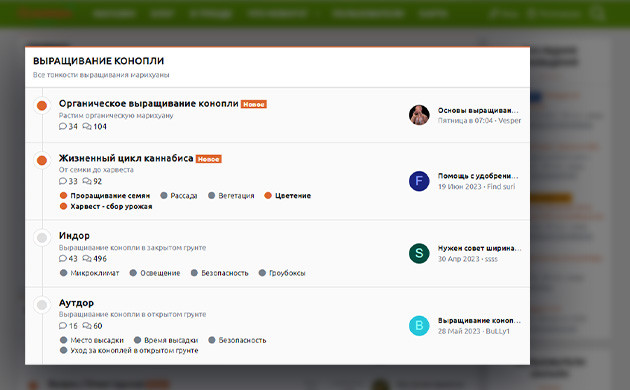Viewport: 630px width, 390px height.
Task: Open subforum "Харвест - сбор урожая"
Action: (111, 206)
